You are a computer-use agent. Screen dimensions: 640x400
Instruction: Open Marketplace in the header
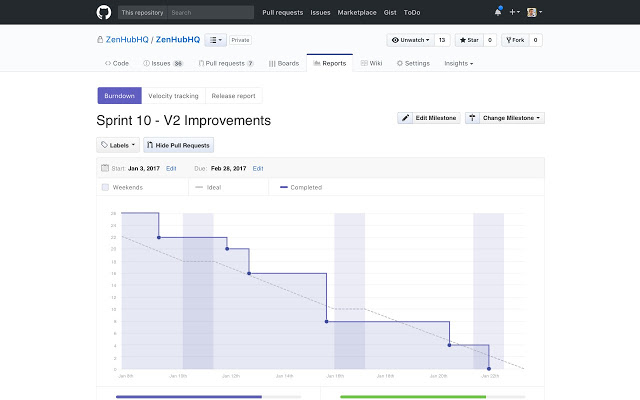pyautogui.click(x=357, y=13)
